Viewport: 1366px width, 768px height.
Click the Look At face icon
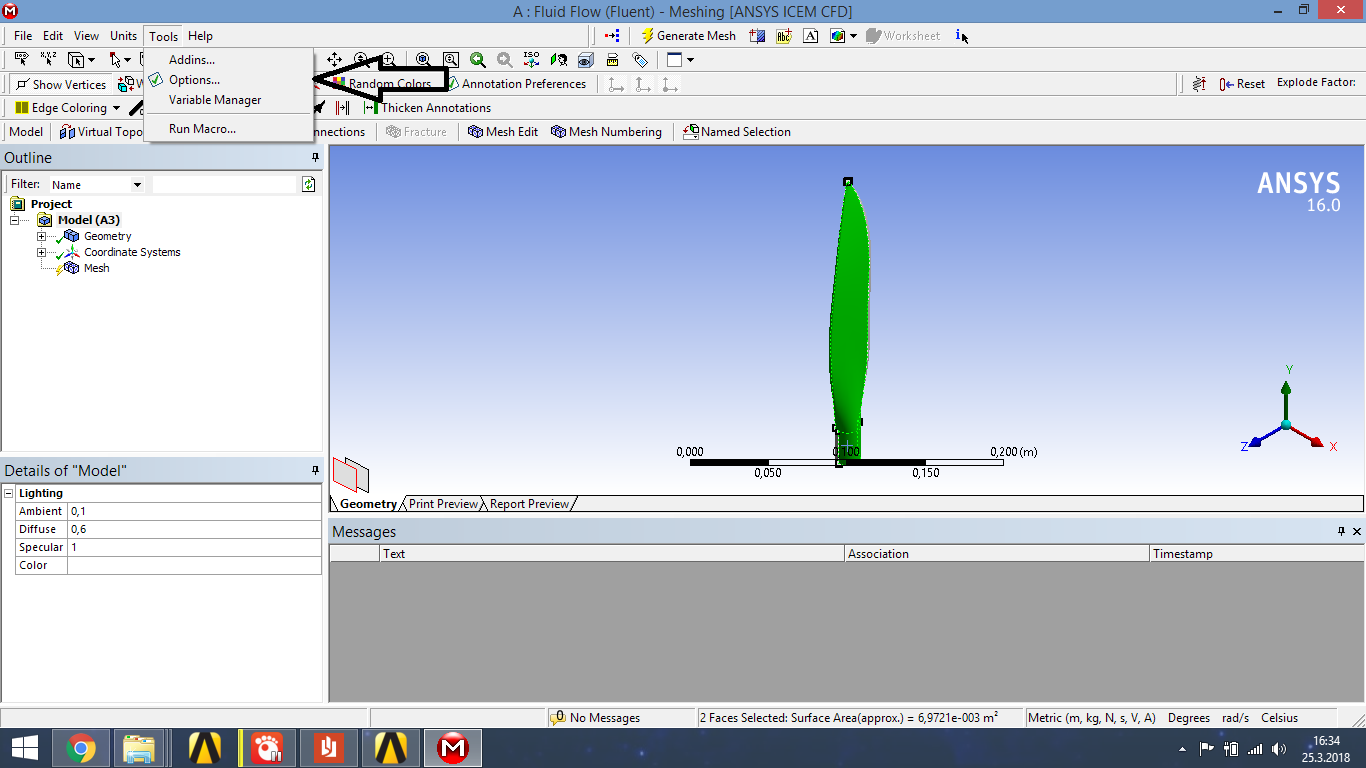[x=559, y=60]
